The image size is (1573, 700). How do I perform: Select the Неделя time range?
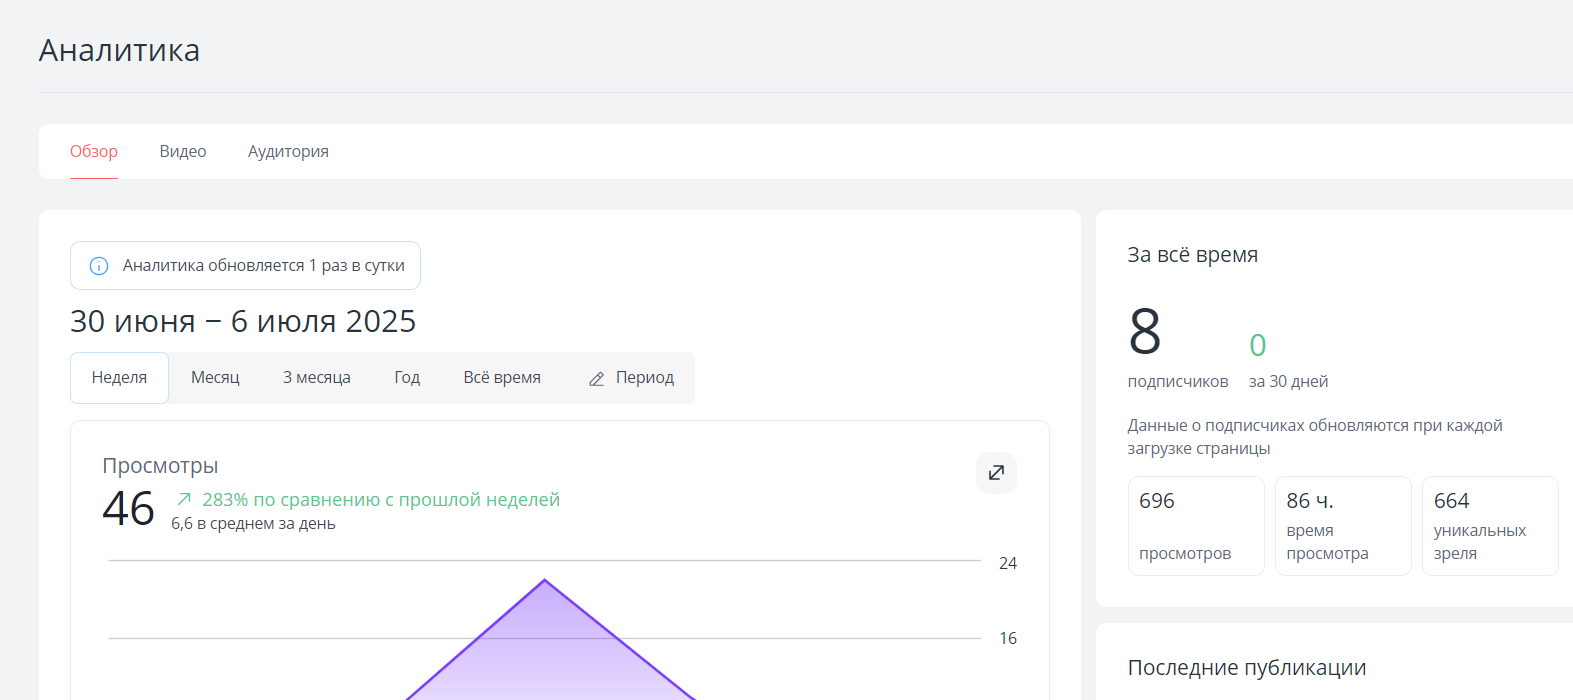119,378
